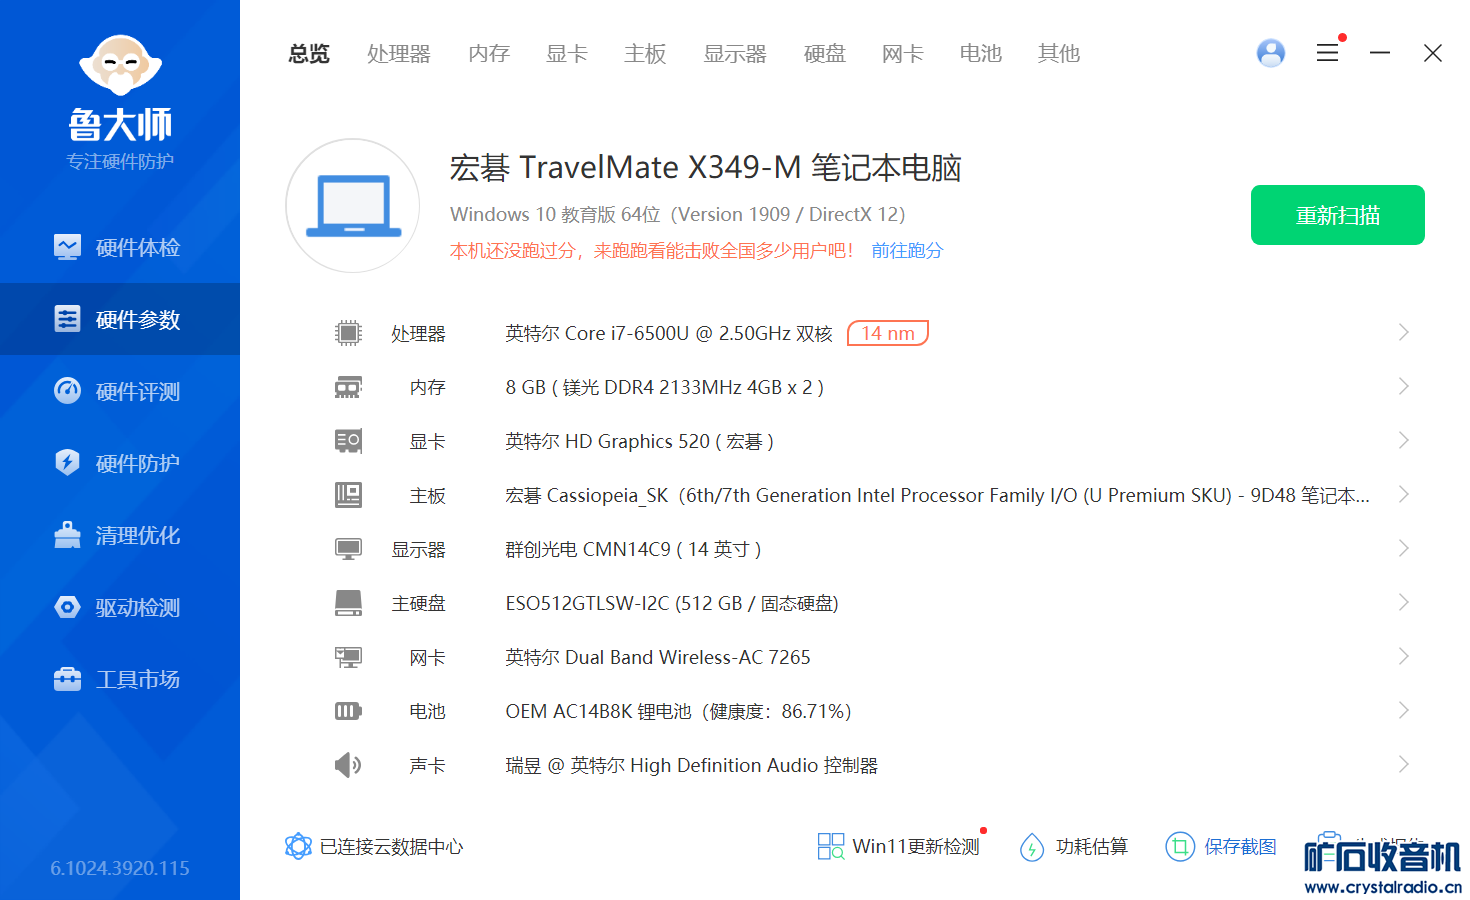
Task: Click the 显示器 monitor icon
Action: (x=348, y=549)
